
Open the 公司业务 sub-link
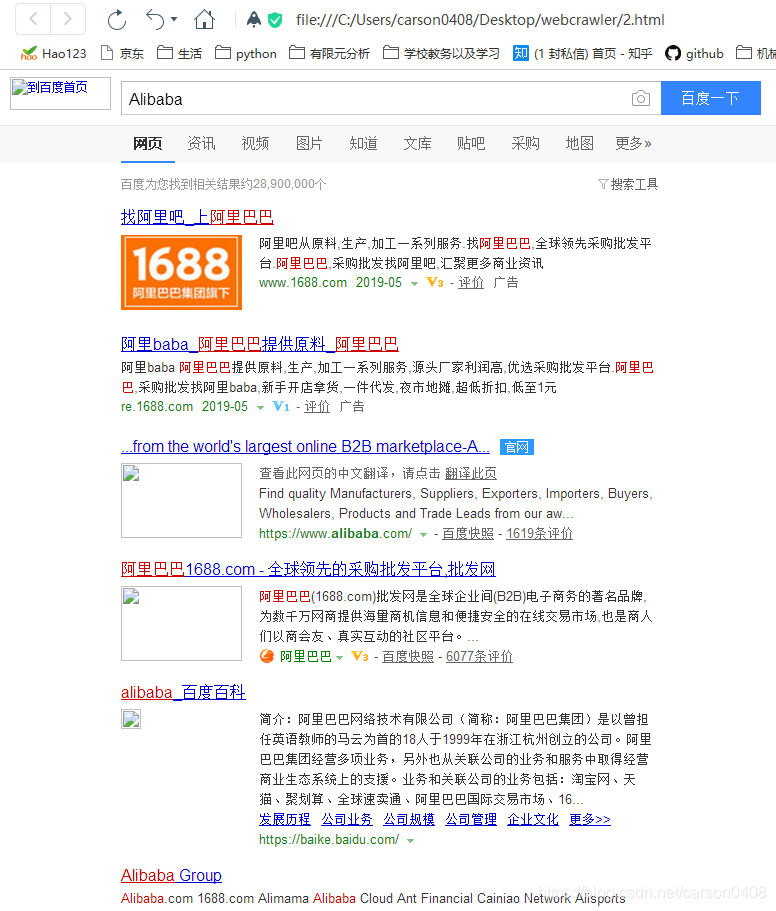click(x=347, y=819)
